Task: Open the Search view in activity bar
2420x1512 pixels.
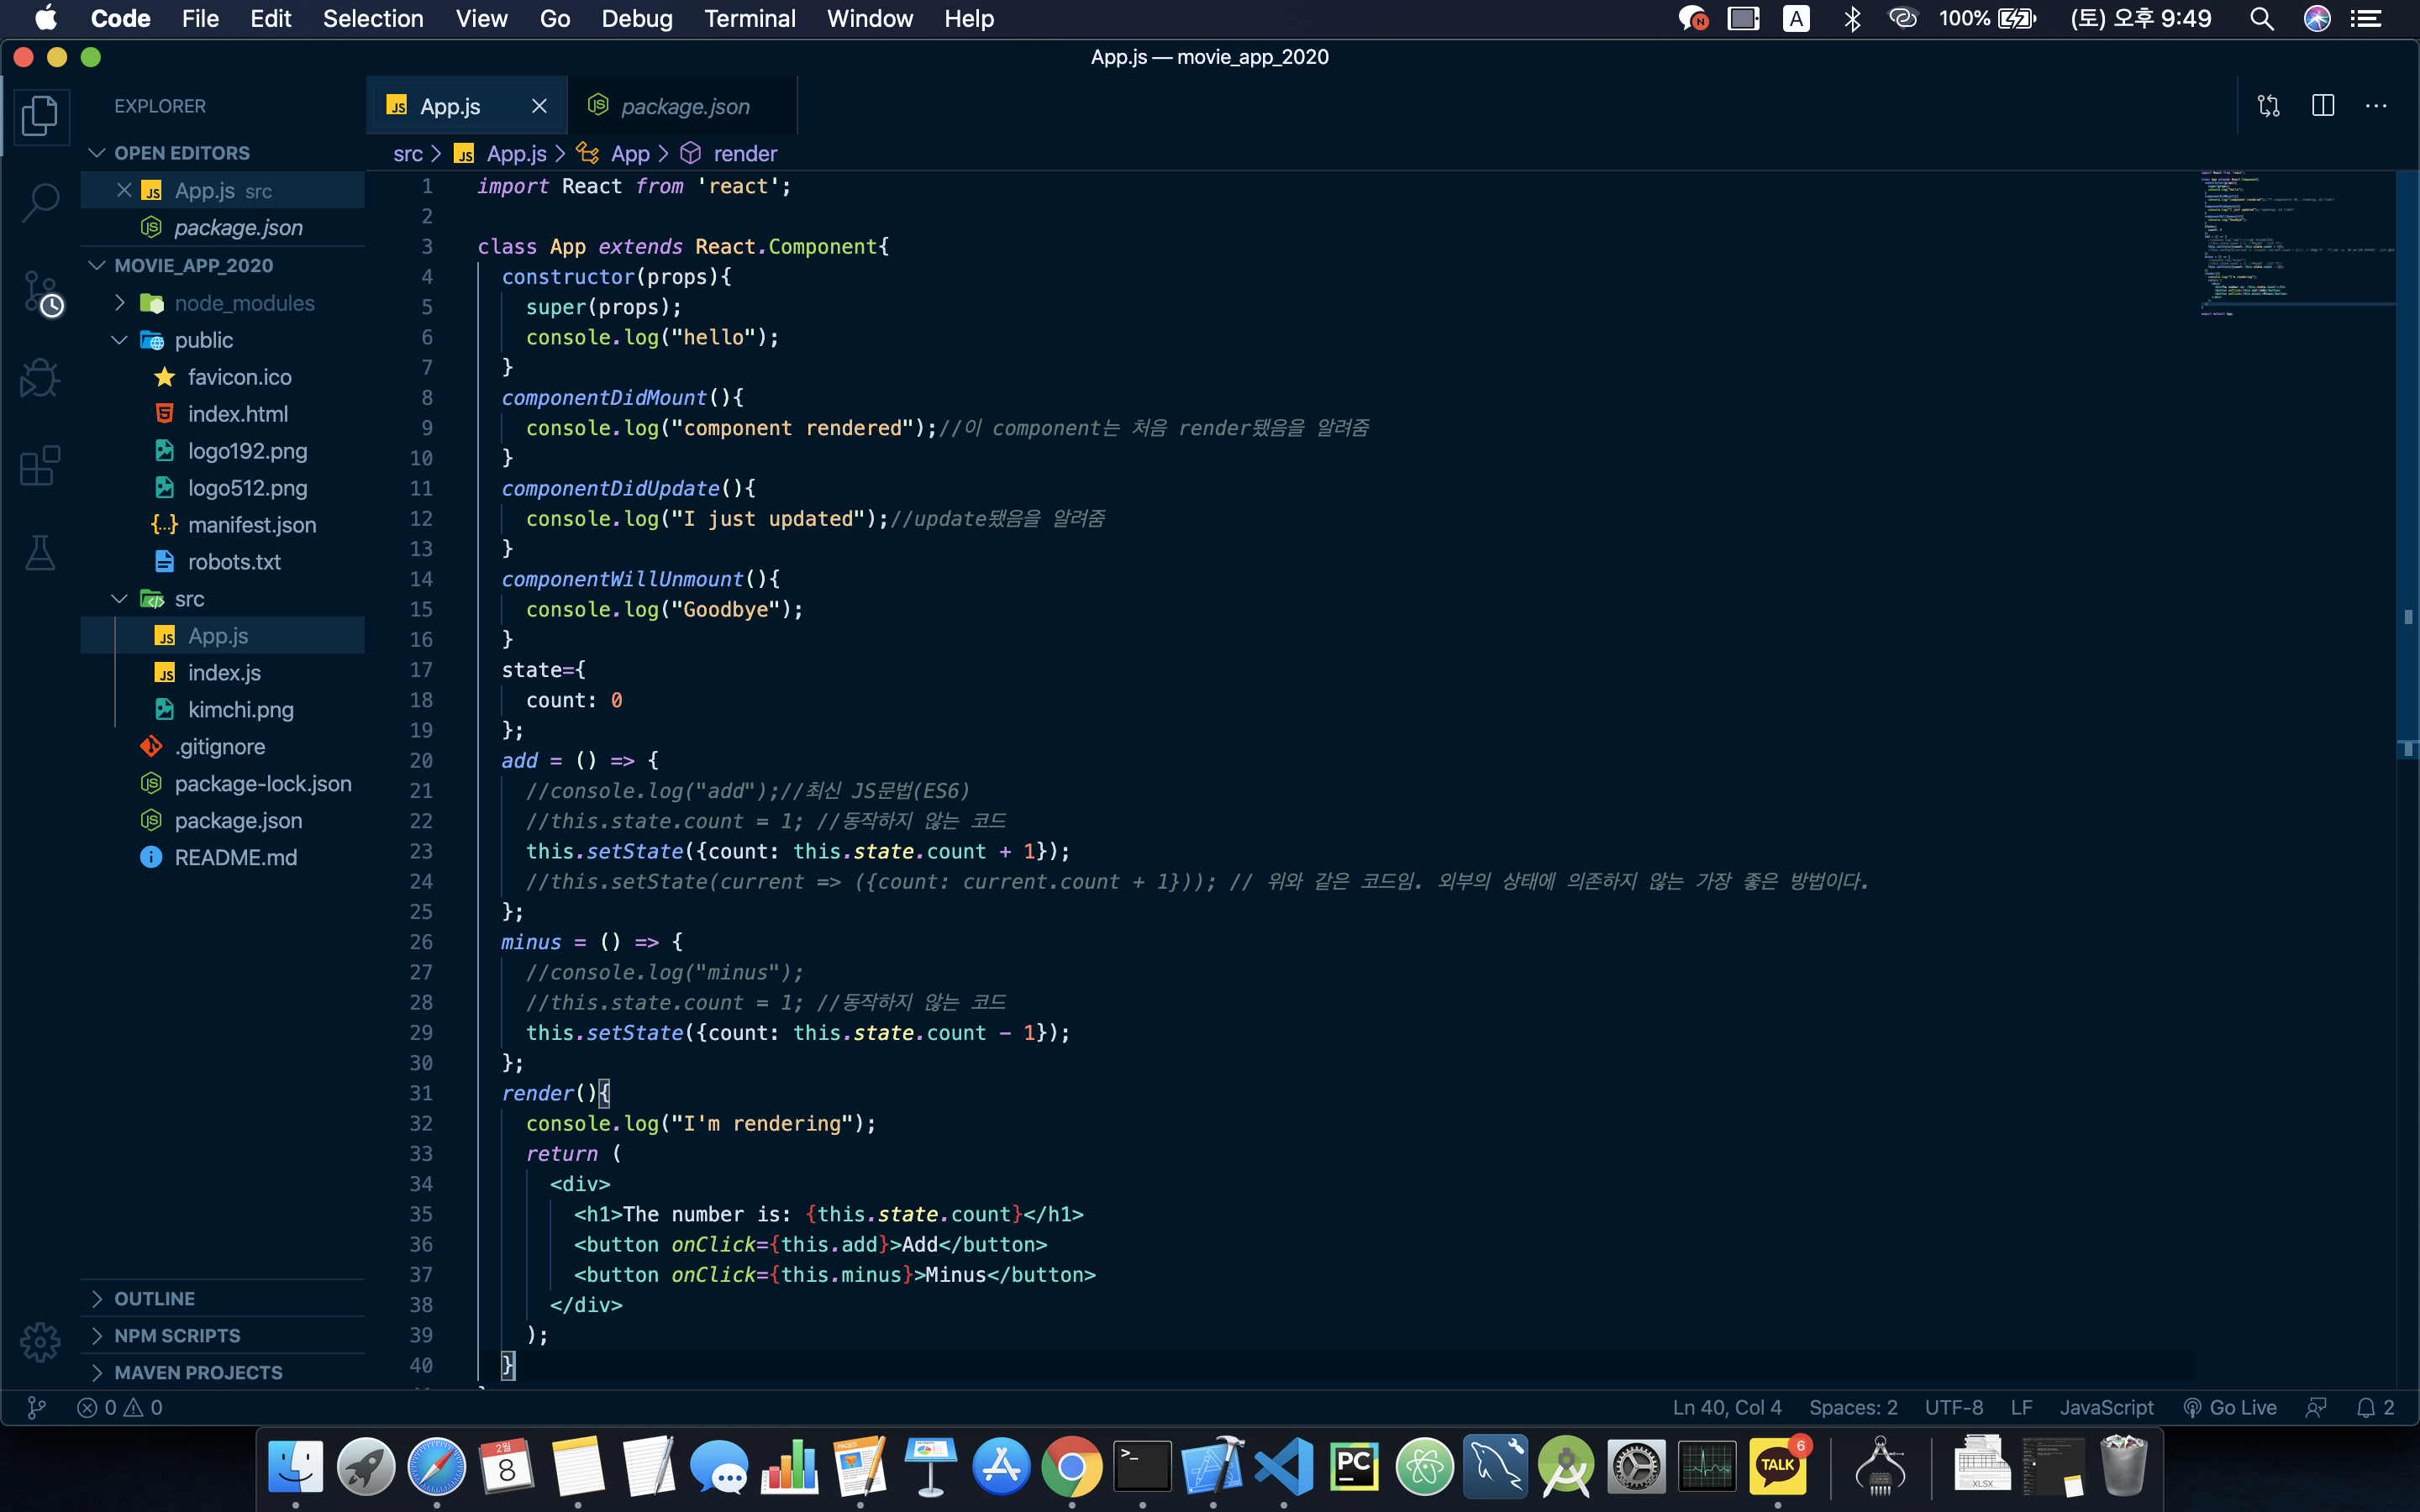Action: [40, 202]
